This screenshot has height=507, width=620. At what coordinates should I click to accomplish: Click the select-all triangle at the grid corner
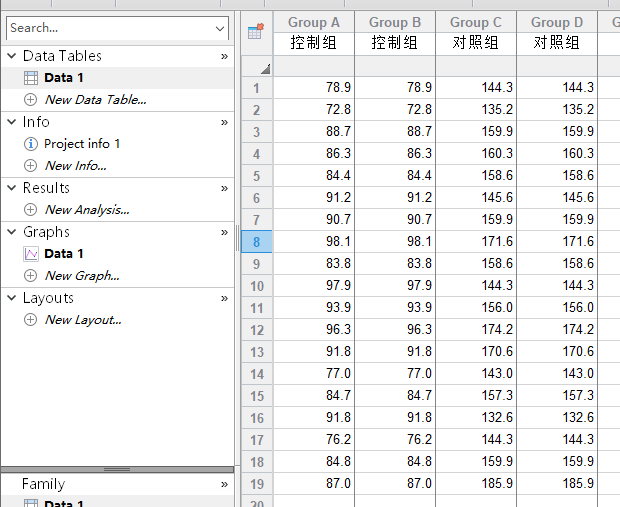coord(265,69)
